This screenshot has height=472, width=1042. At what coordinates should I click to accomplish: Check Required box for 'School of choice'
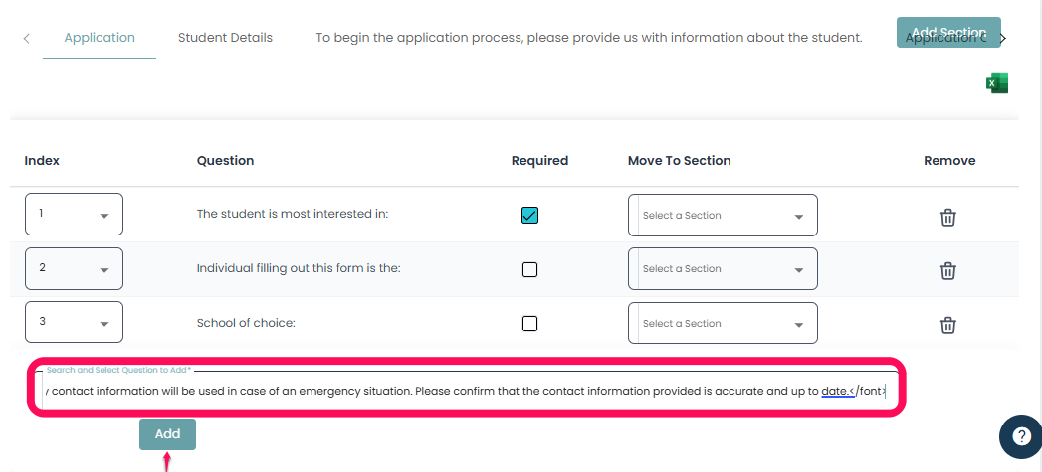click(530, 323)
